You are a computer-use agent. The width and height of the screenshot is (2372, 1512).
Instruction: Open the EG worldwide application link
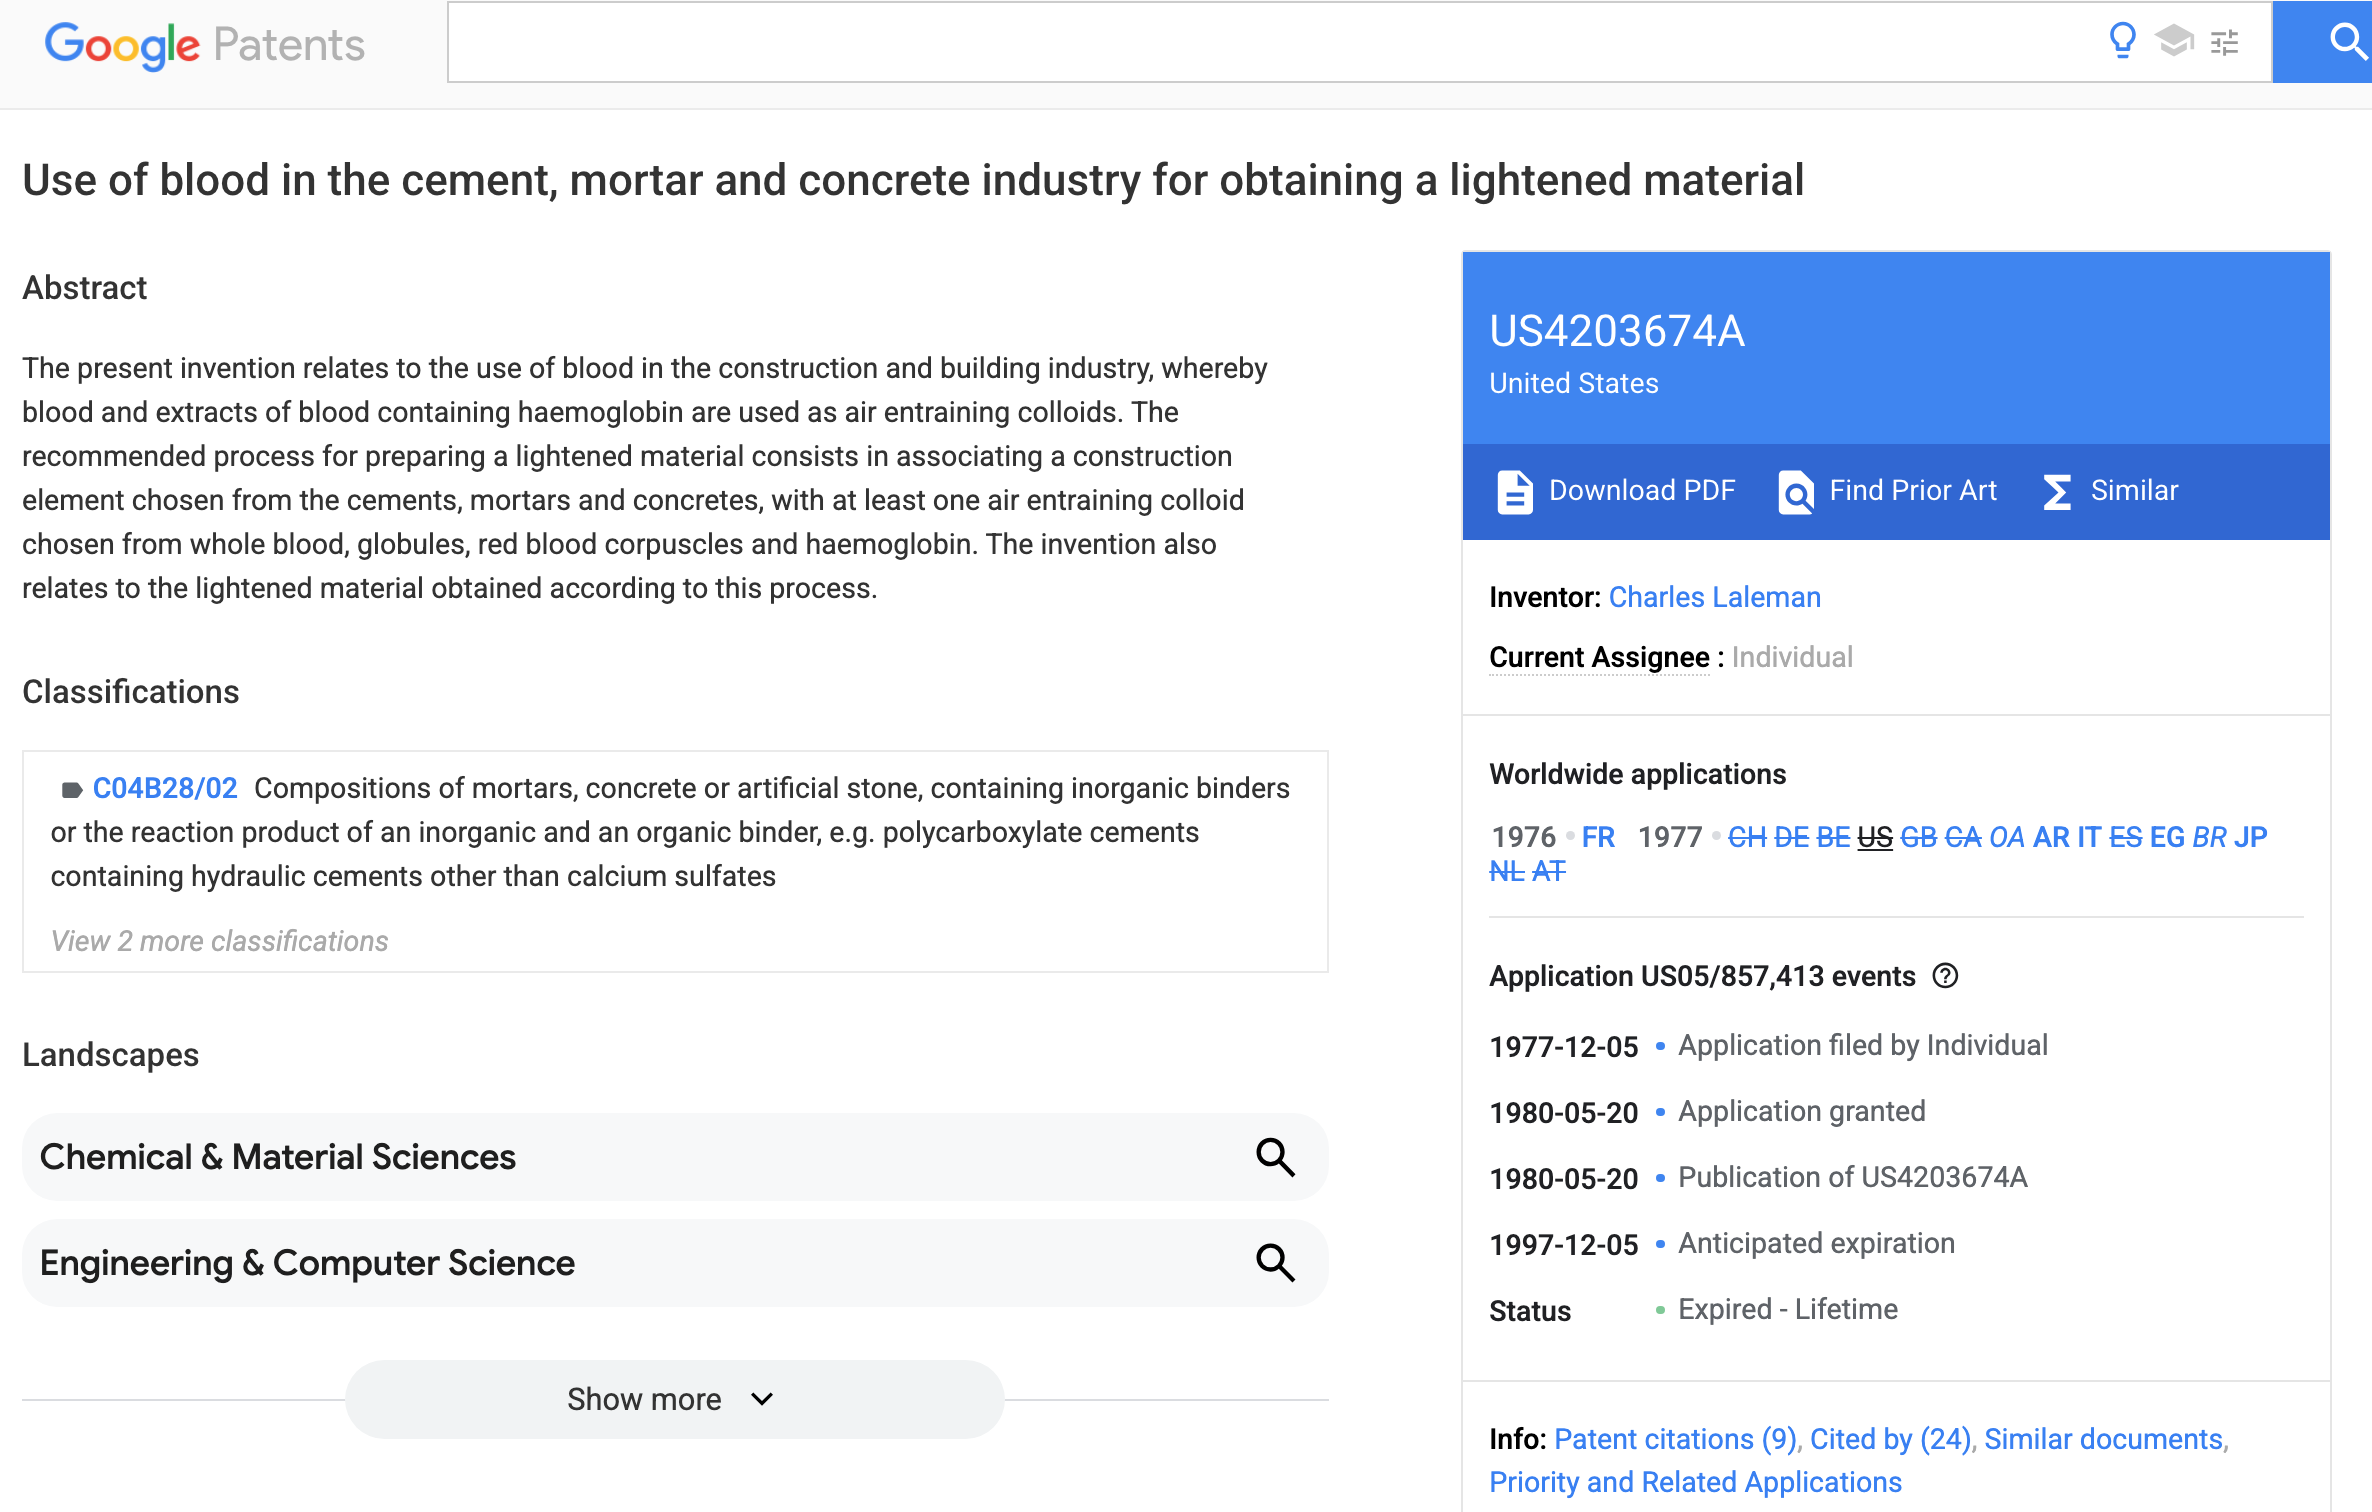tap(2167, 837)
